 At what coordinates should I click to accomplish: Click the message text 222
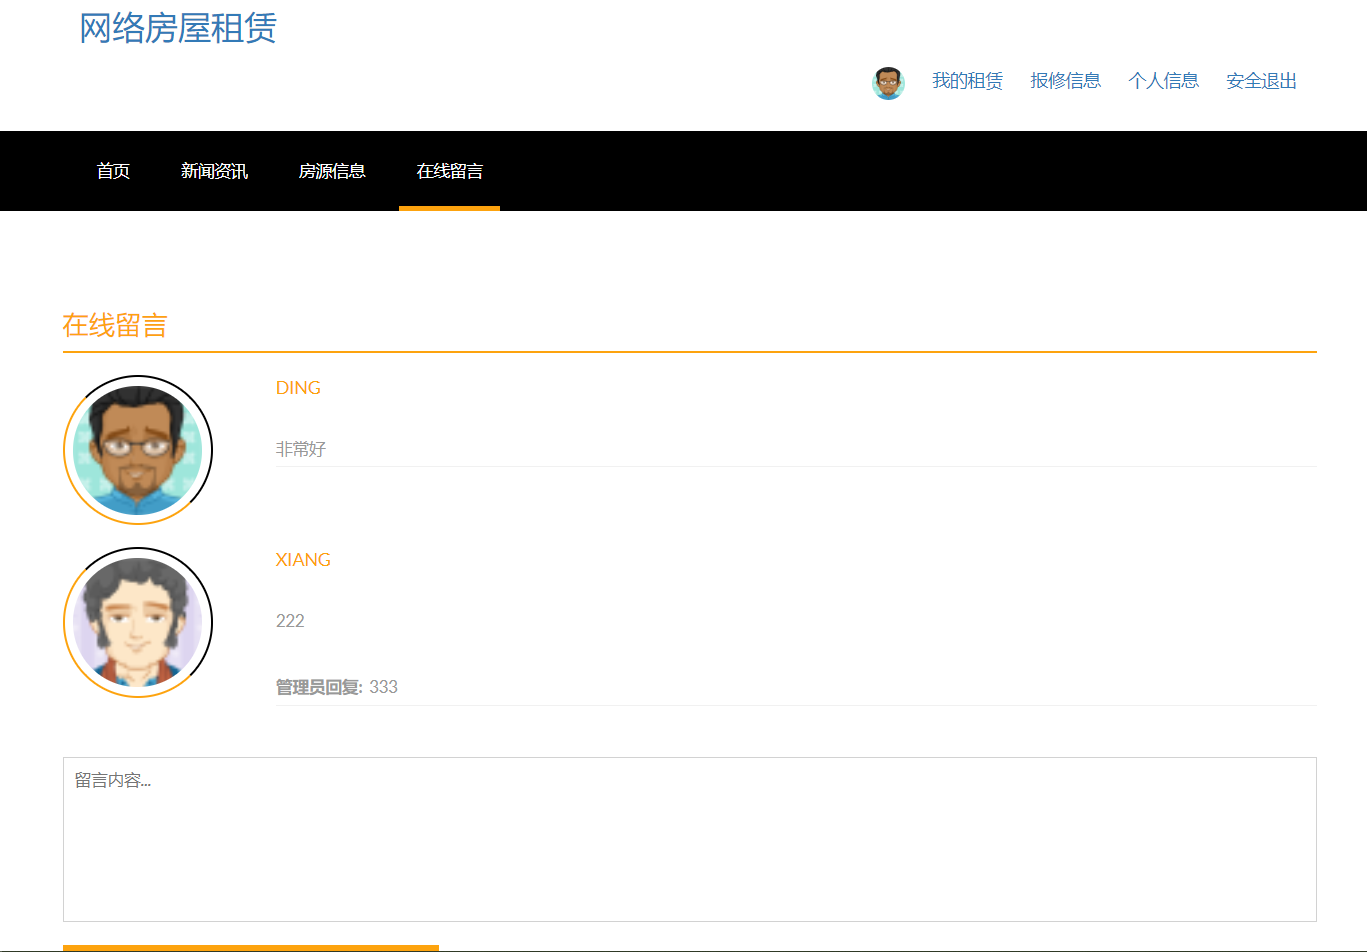tap(290, 621)
